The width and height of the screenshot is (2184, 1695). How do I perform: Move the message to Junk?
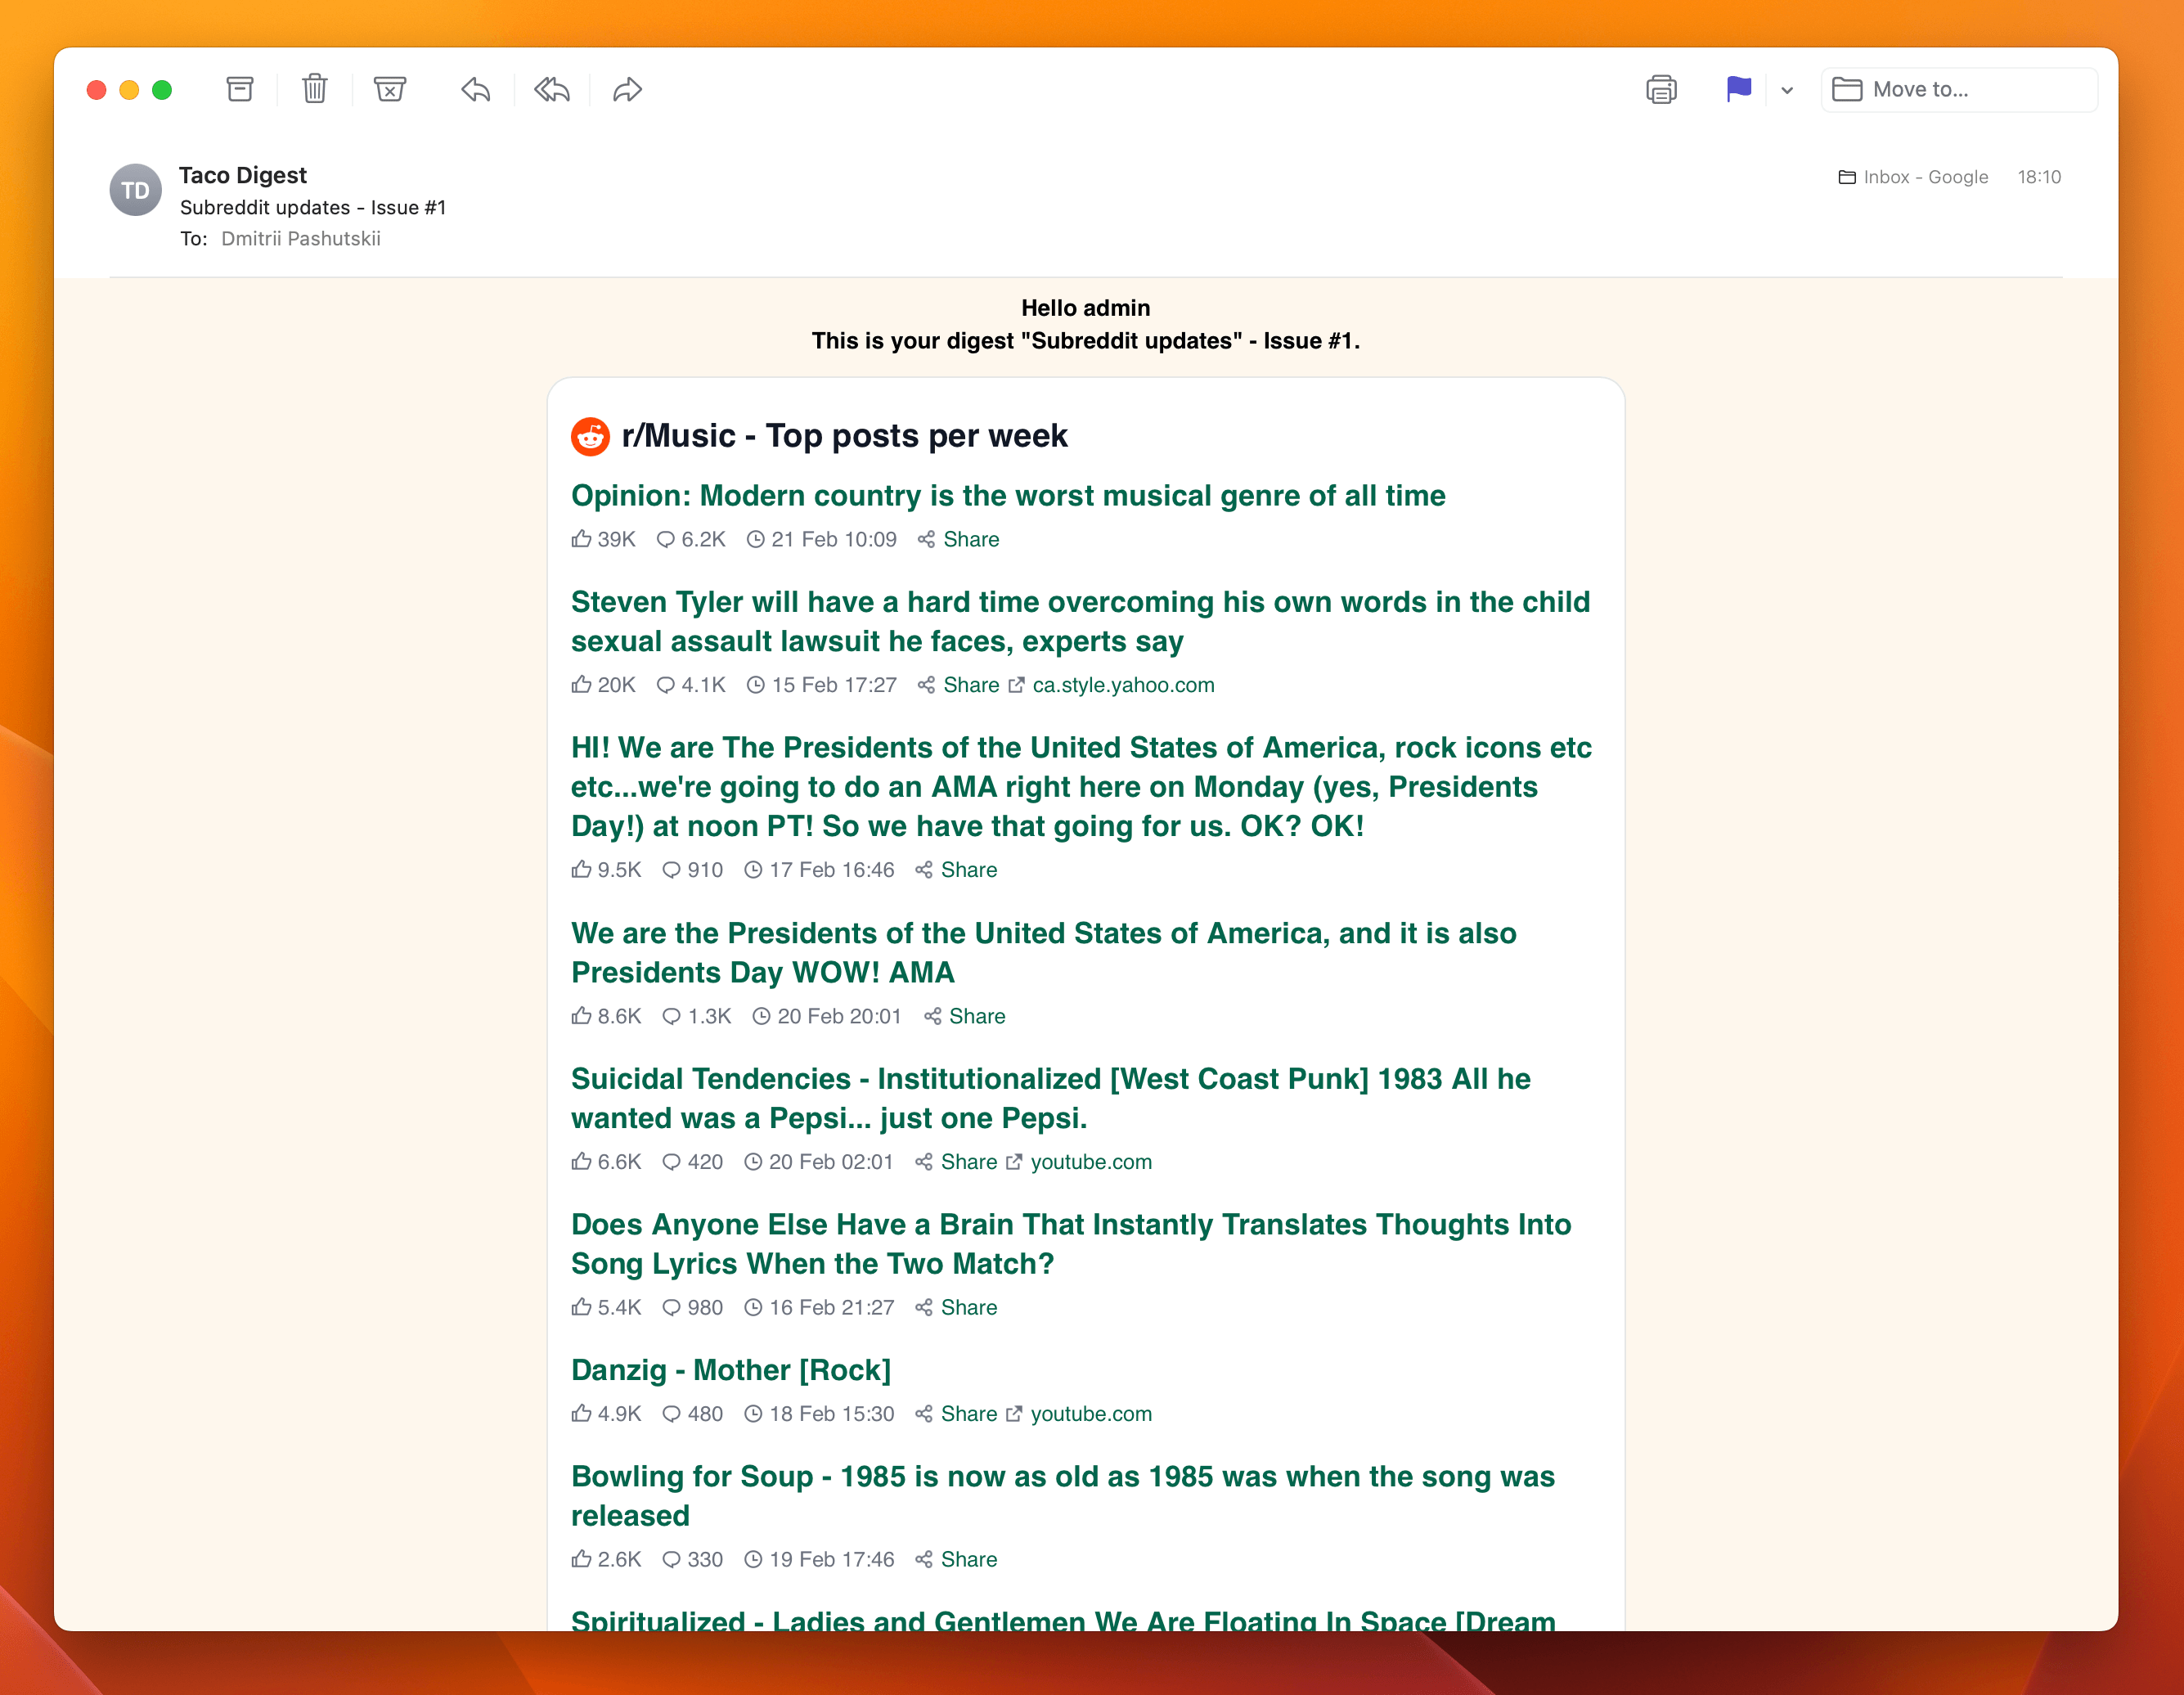390,90
